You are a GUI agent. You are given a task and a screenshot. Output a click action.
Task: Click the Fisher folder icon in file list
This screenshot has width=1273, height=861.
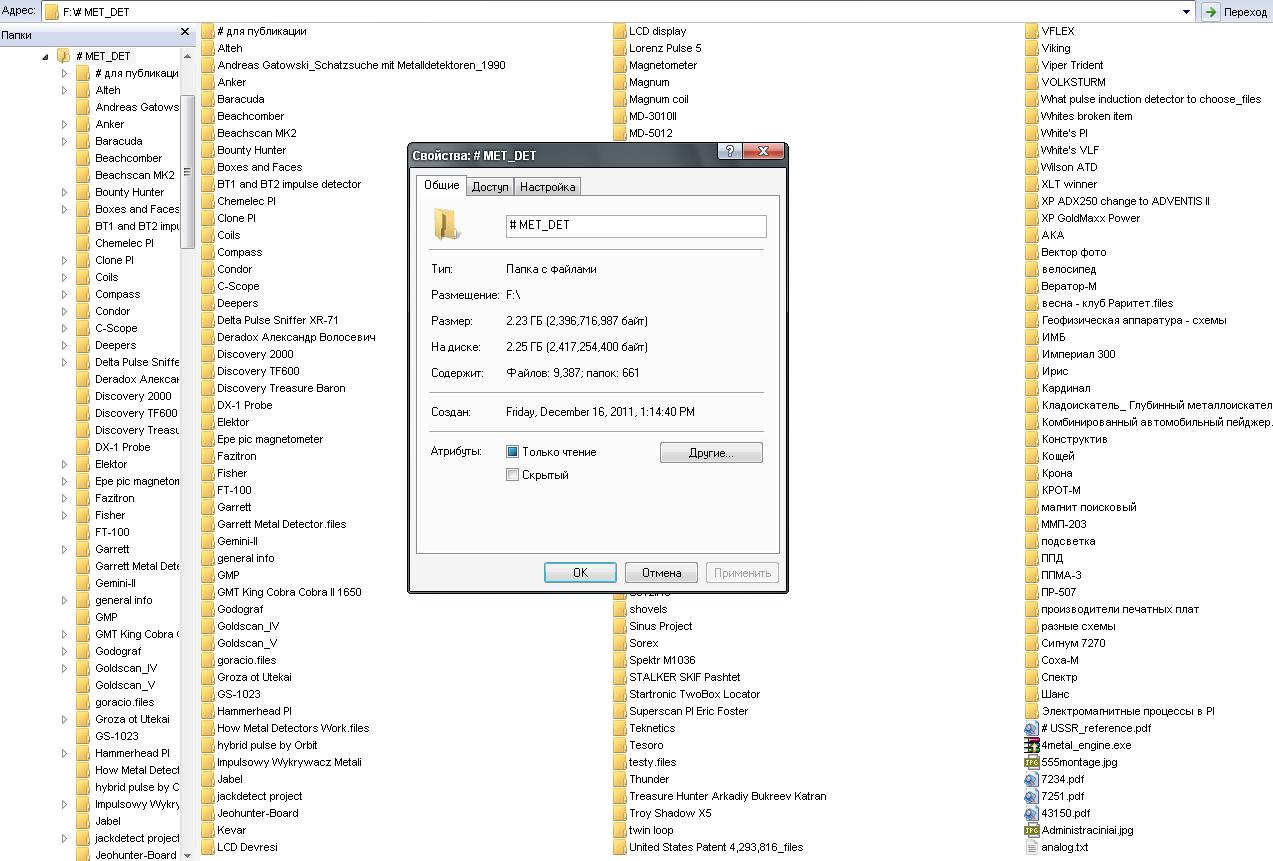coord(208,473)
